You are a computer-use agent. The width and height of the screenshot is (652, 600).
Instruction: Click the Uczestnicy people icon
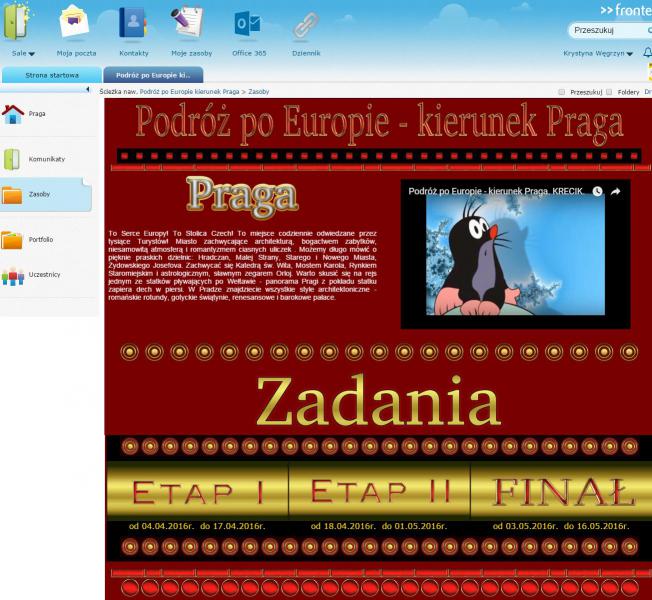tap(13, 276)
